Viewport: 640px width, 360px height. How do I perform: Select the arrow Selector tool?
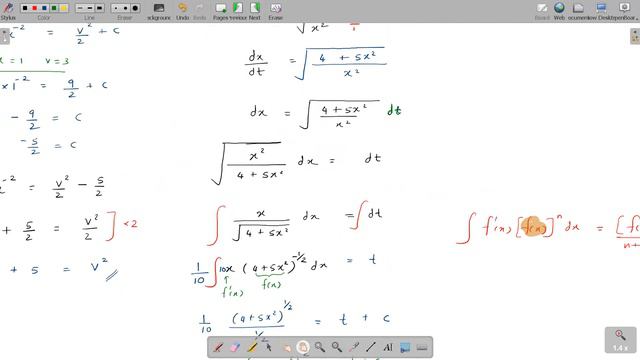[x=269, y=347]
